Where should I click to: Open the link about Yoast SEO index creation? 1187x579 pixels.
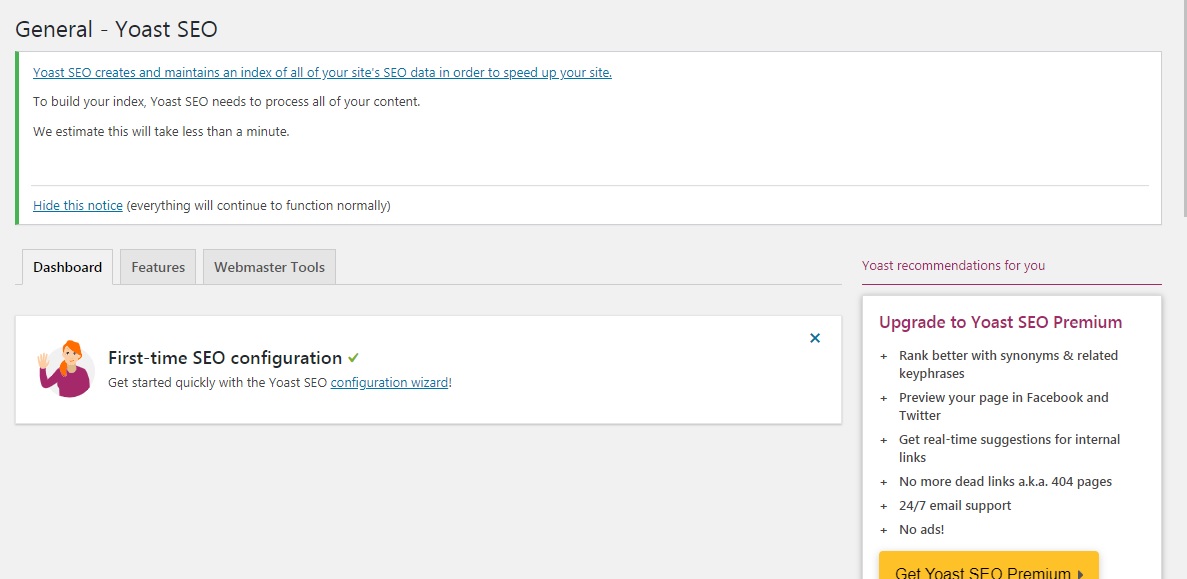pos(322,72)
